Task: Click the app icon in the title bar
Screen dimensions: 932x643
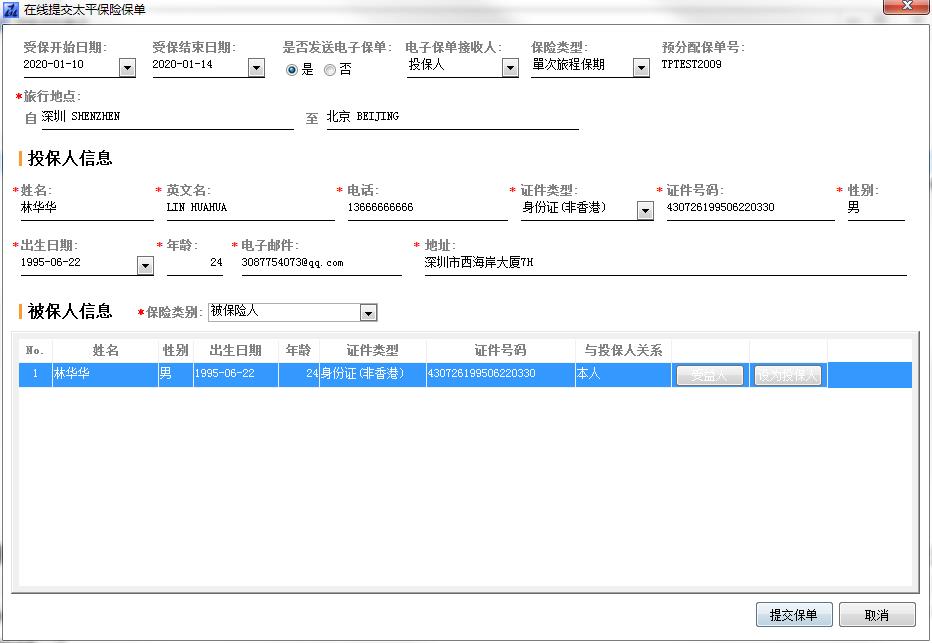Action: tap(11, 8)
